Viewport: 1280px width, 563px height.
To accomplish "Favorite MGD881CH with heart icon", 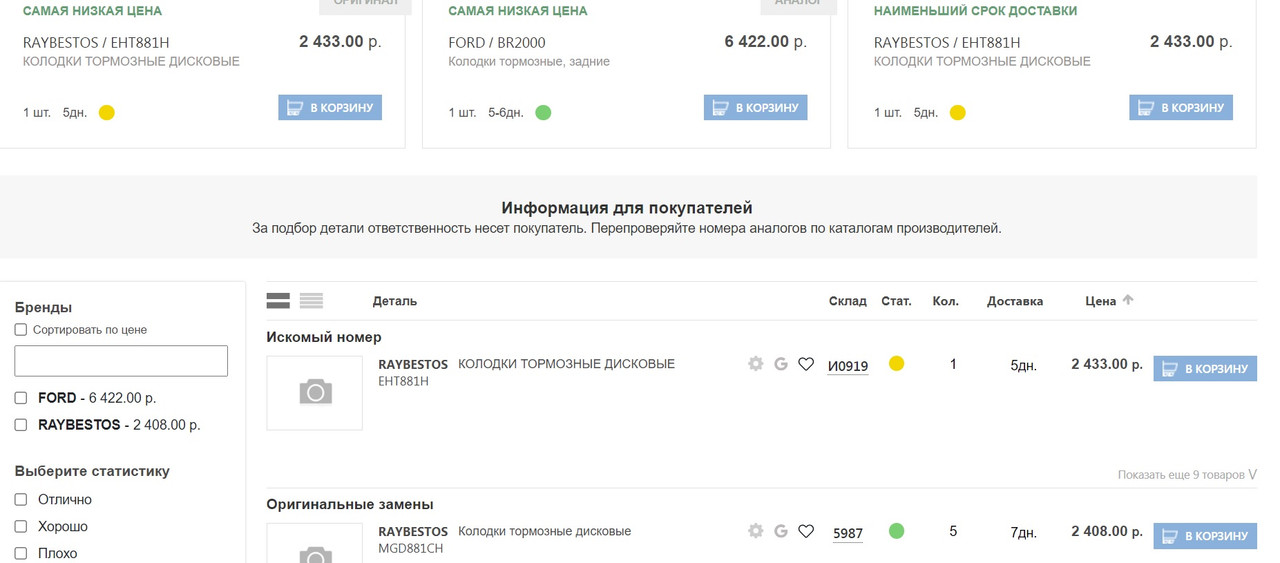I will (x=806, y=531).
